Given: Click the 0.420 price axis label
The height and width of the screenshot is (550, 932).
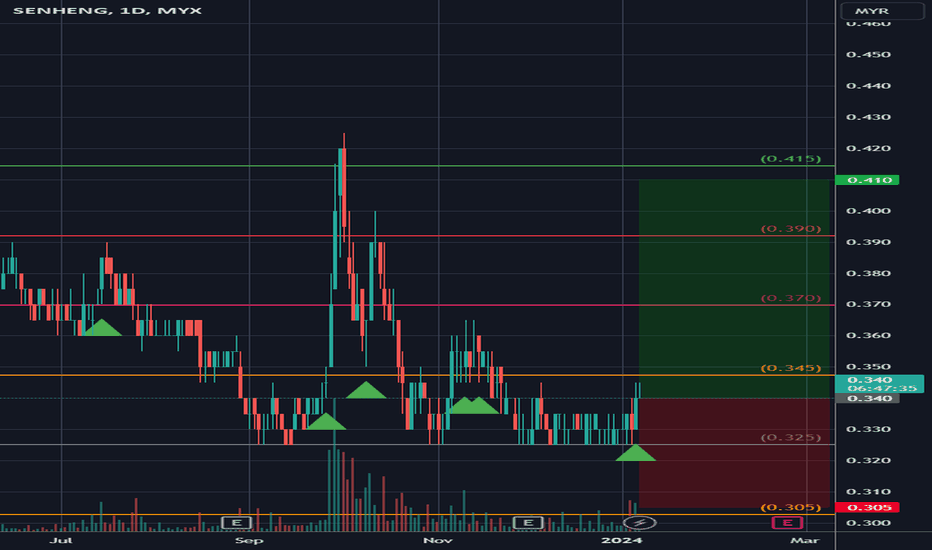Looking at the screenshot, I should click(x=868, y=148).
